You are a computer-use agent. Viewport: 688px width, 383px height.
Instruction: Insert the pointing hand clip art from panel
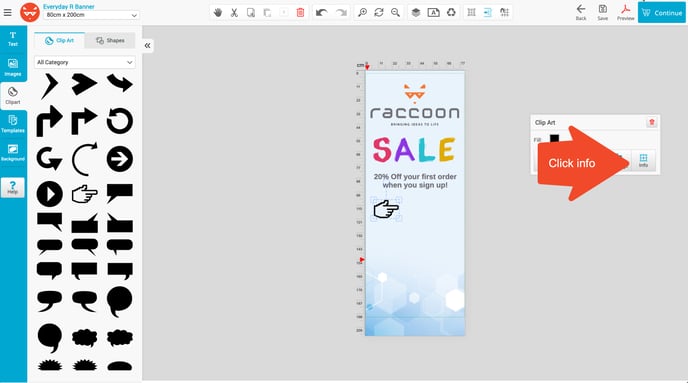point(84,194)
